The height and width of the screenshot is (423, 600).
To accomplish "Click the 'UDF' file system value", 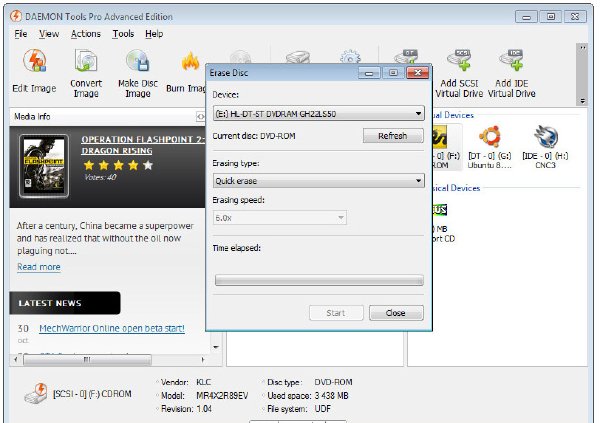I will coord(323,409).
